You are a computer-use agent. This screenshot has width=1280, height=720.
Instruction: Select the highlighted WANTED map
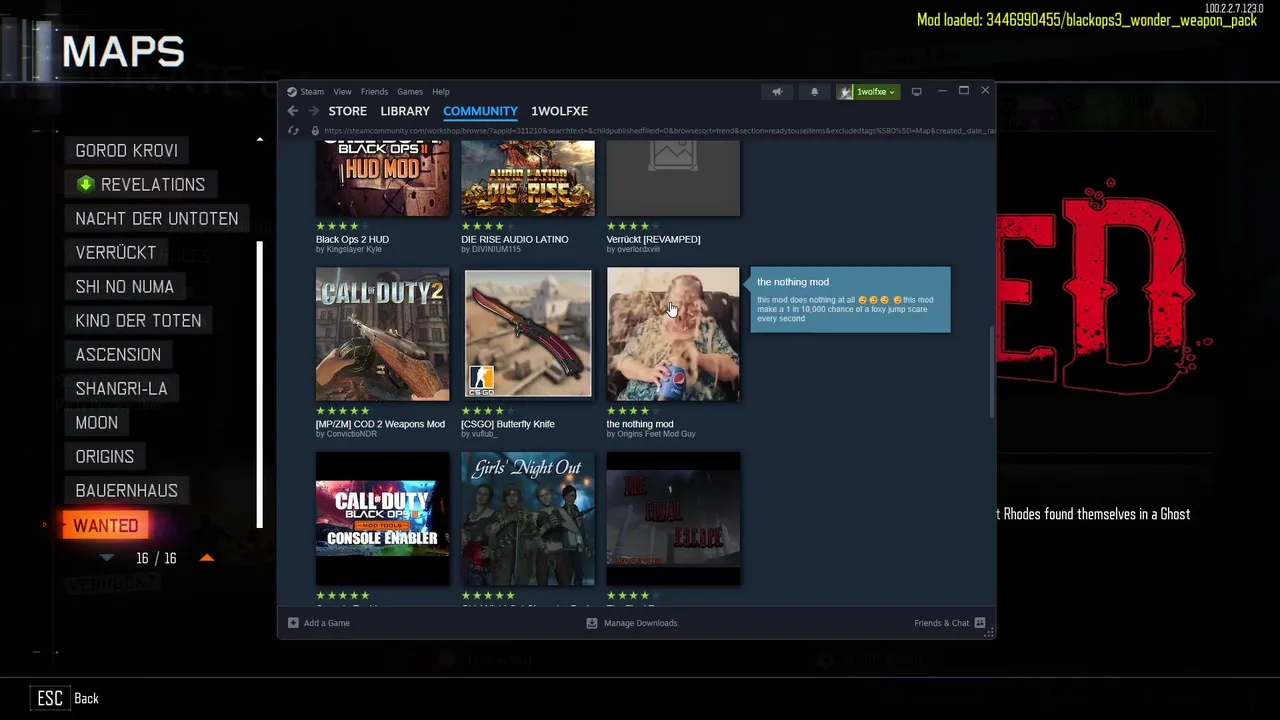[106, 525]
